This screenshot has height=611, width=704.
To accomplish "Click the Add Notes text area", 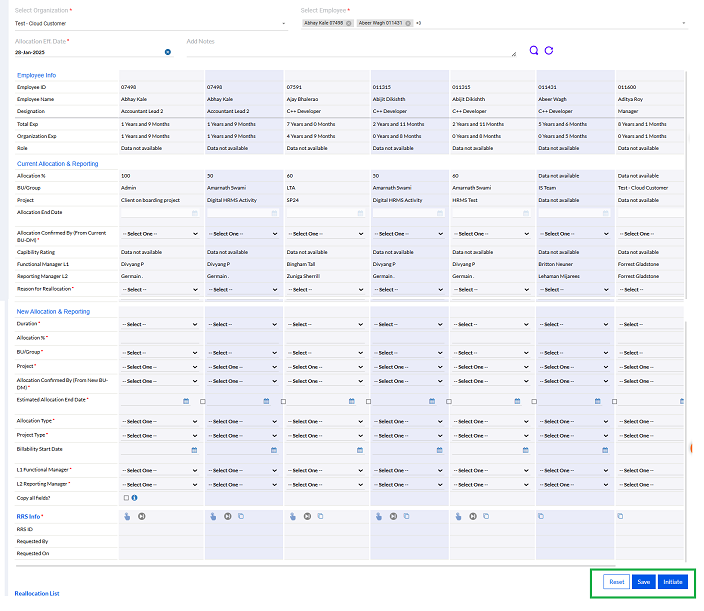I will click(x=351, y=52).
